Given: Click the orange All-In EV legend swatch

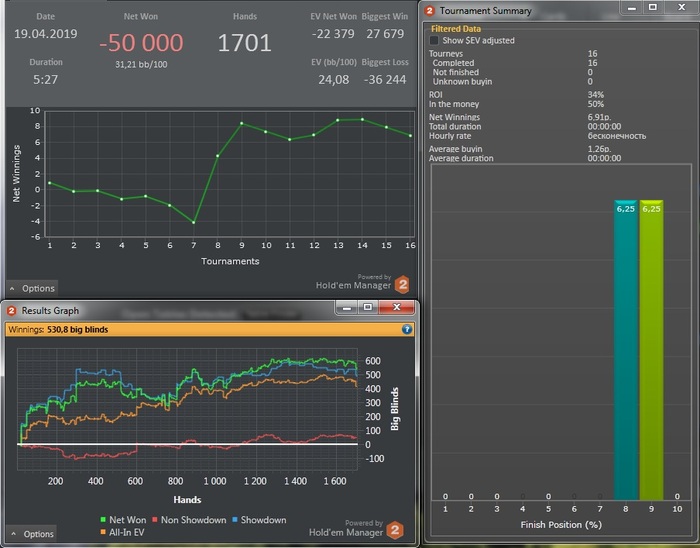Looking at the screenshot, I should tap(103, 532).
